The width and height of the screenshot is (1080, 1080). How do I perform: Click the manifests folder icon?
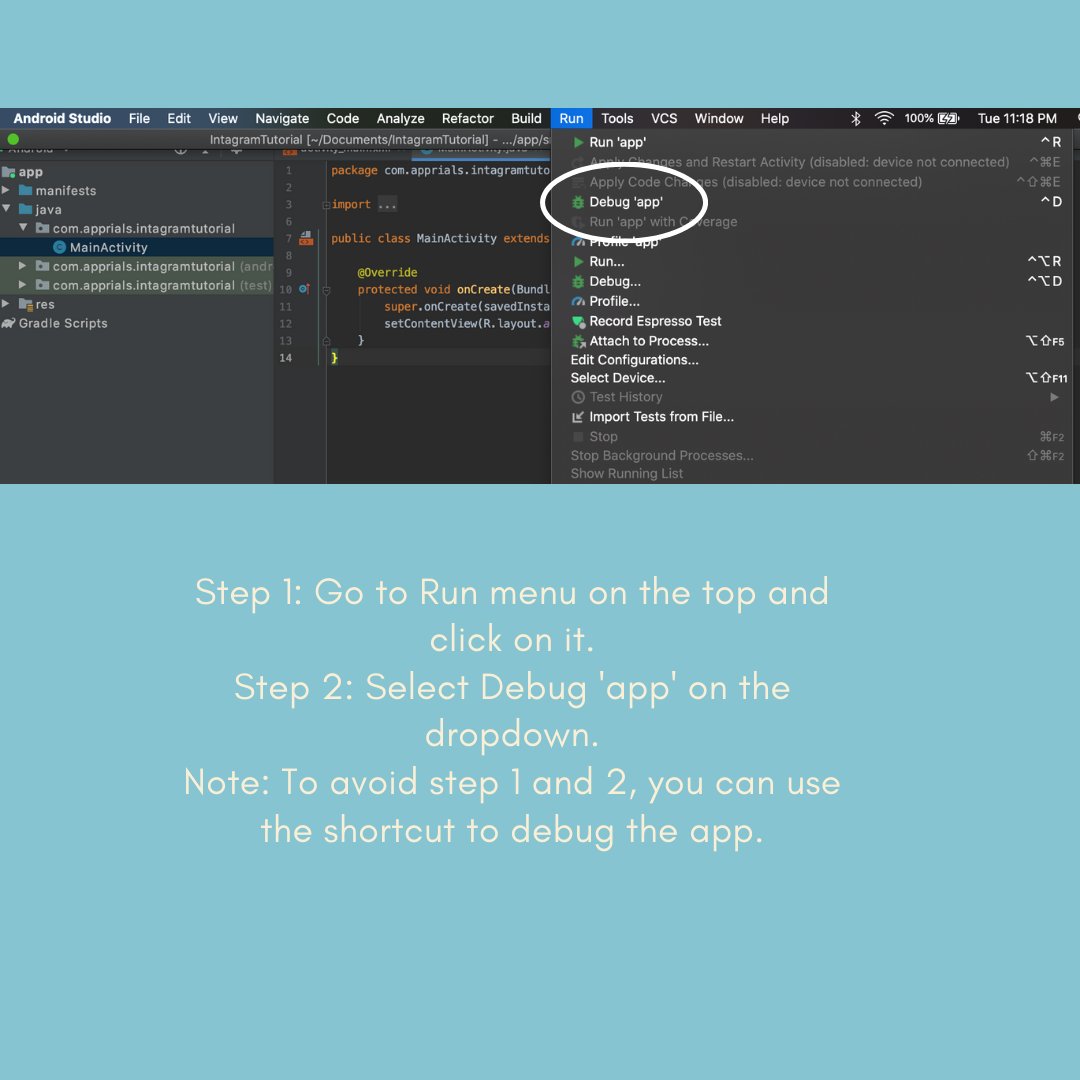[25, 190]
